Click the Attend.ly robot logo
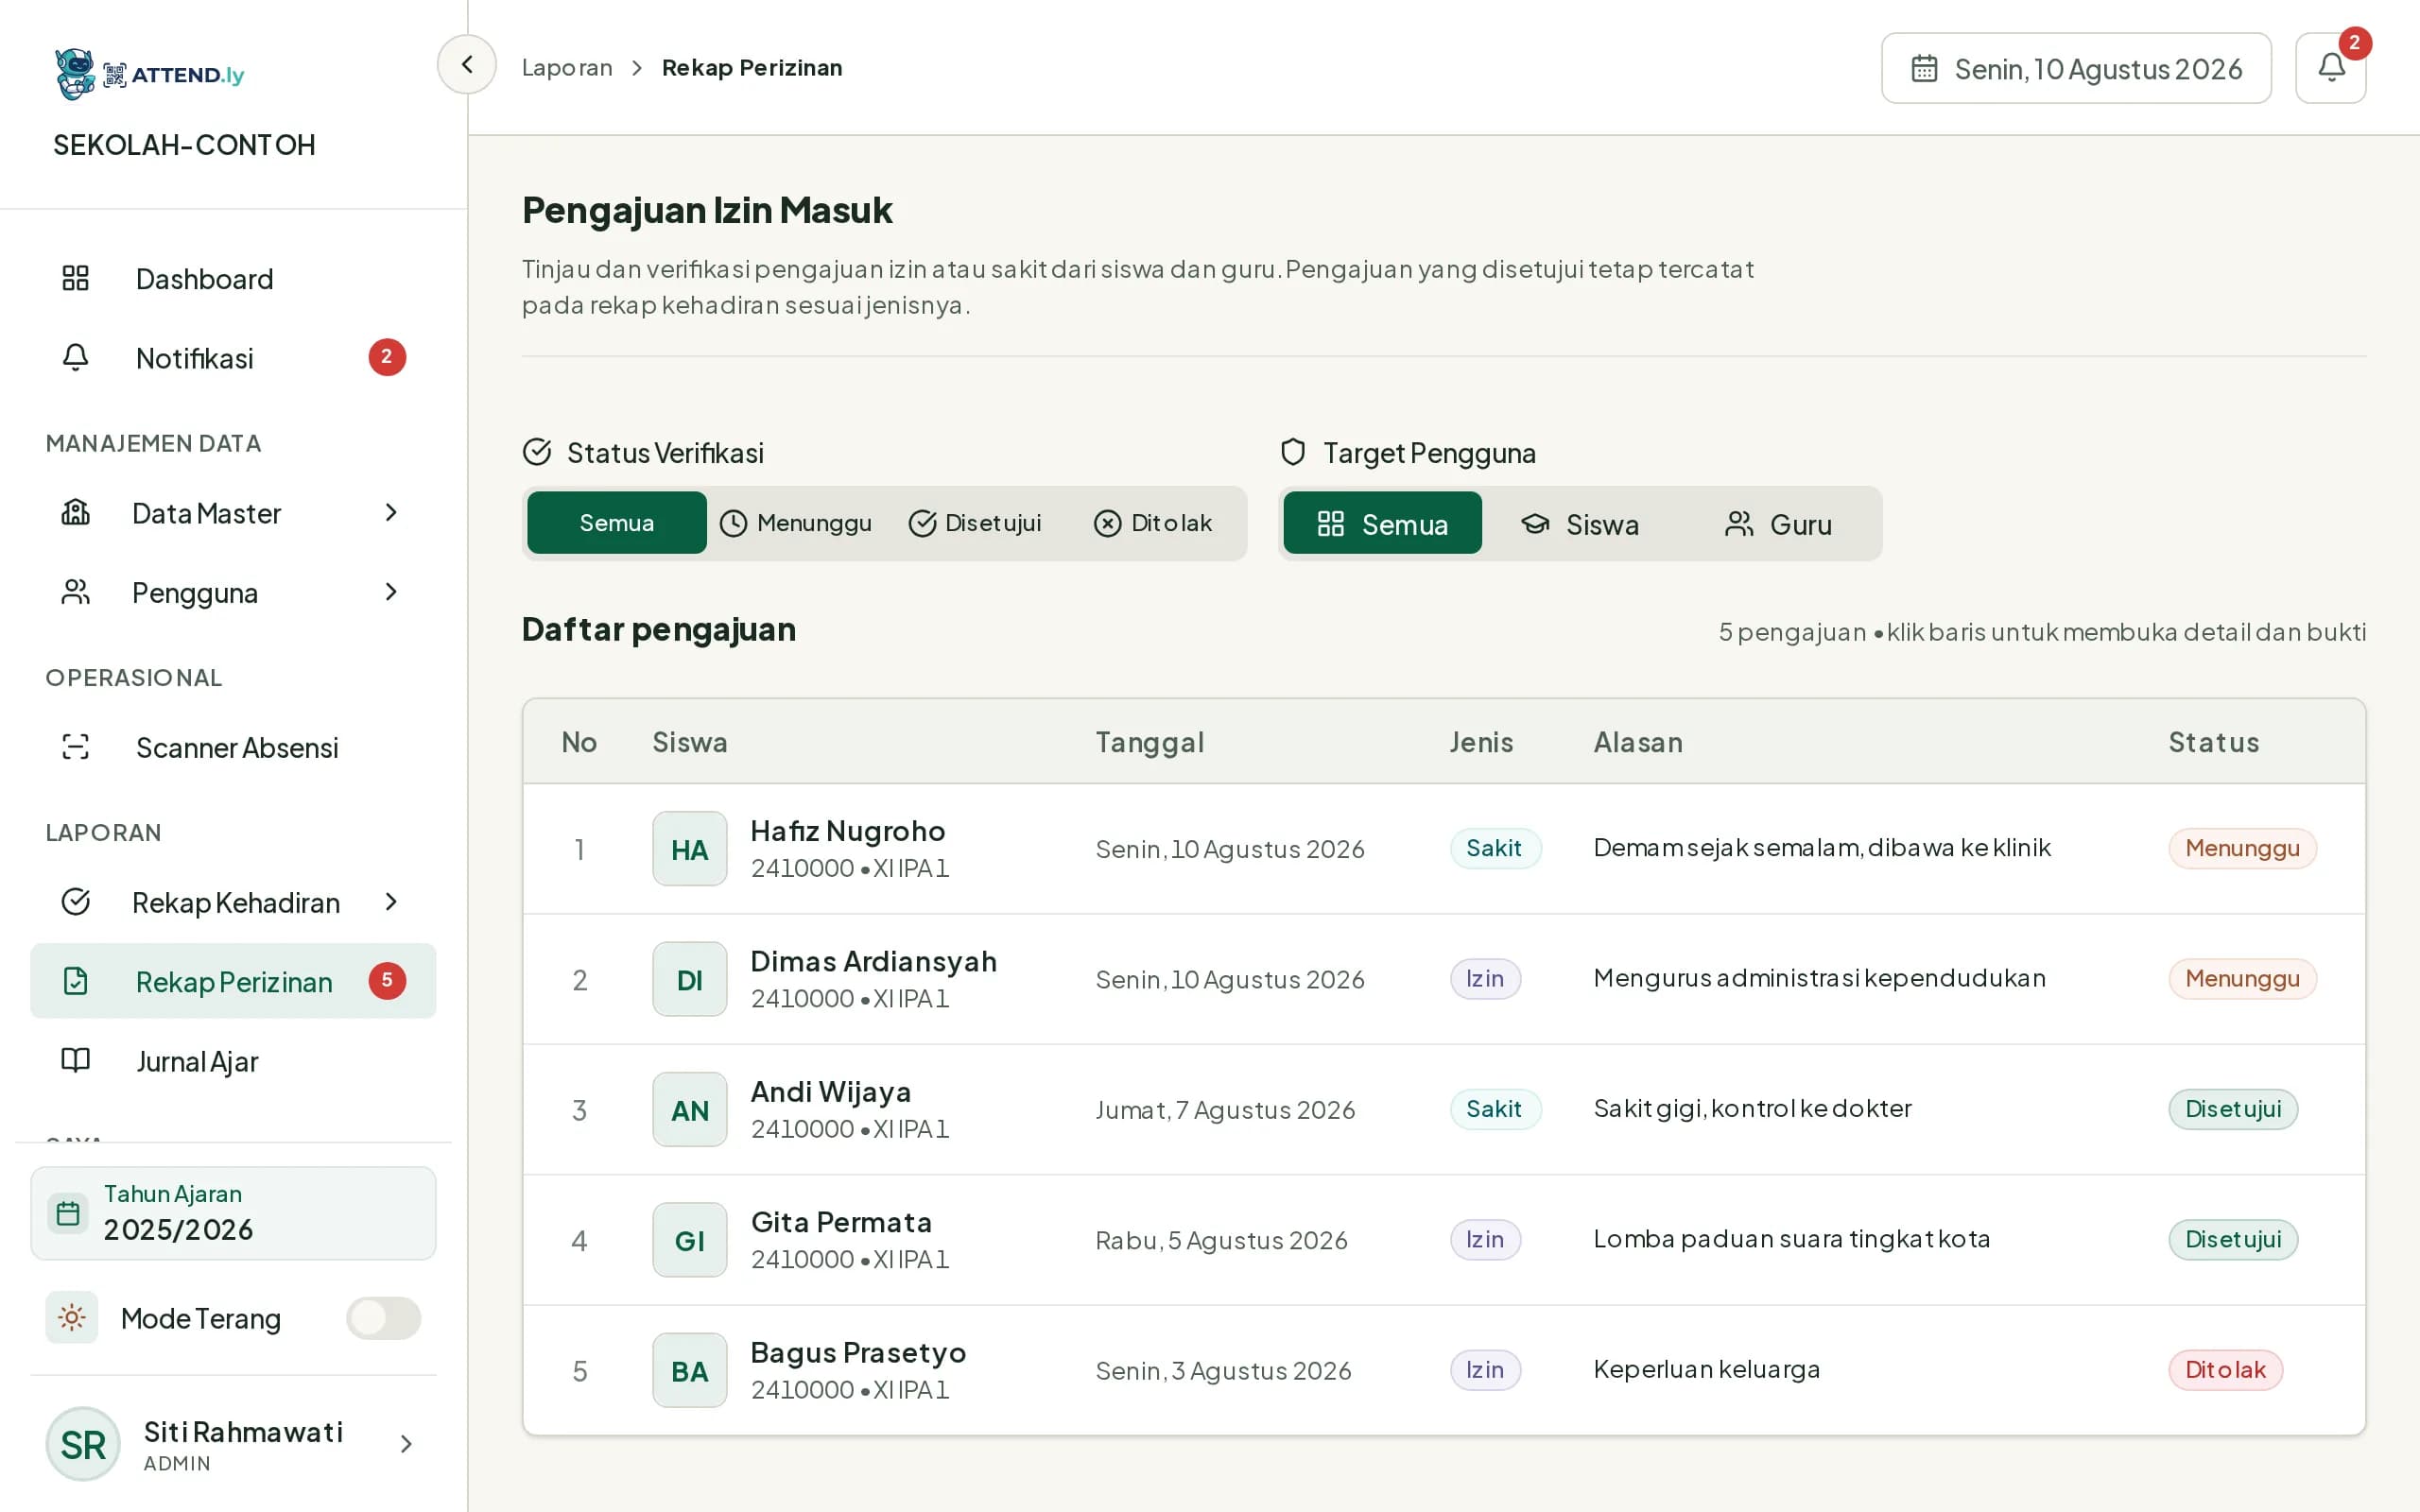Screen dimensions: 2420x1512 pyautogui.click(x=75, y=74)
